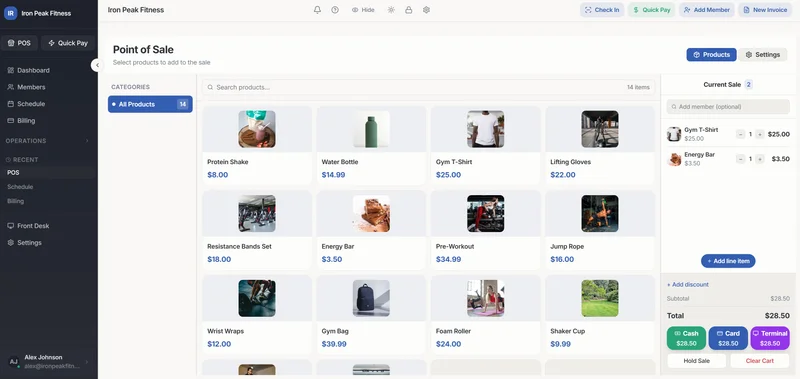This screenshot has width=800, height=379.
Task: Go to Dashboard in sidebar
Action: point(29,70)
